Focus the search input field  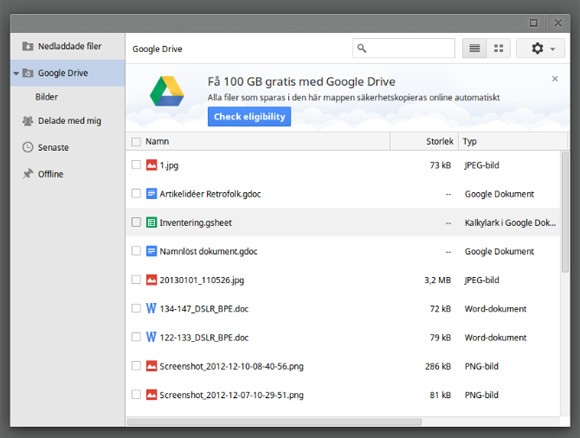(x=404, y=48)
